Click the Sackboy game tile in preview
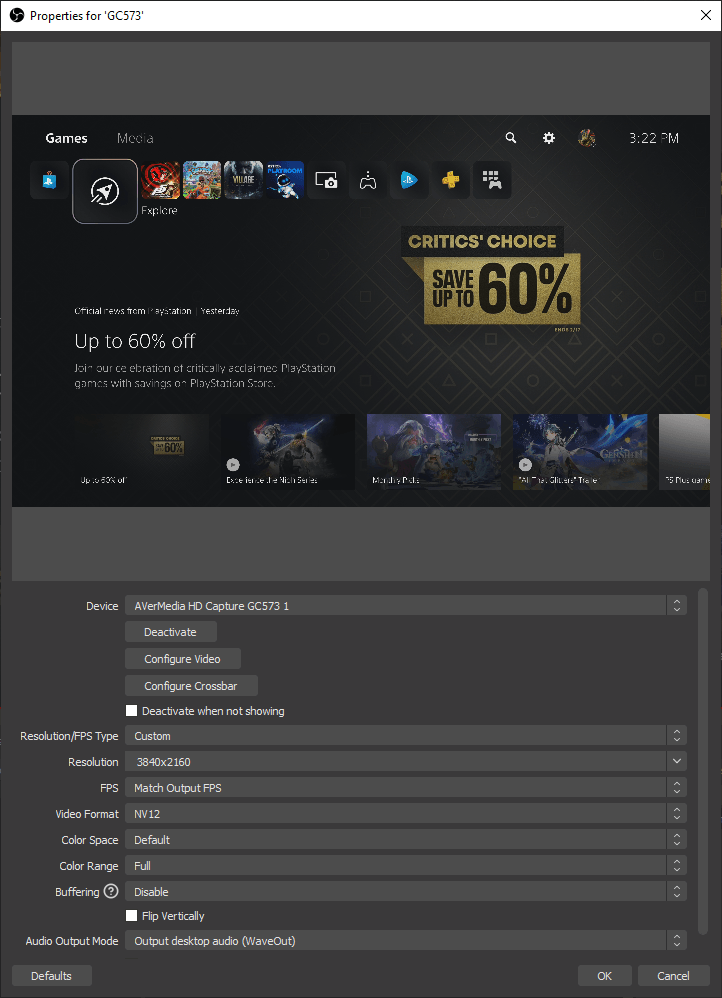The width and height of the screenshot is (722, 998). [x=202, y=181]
